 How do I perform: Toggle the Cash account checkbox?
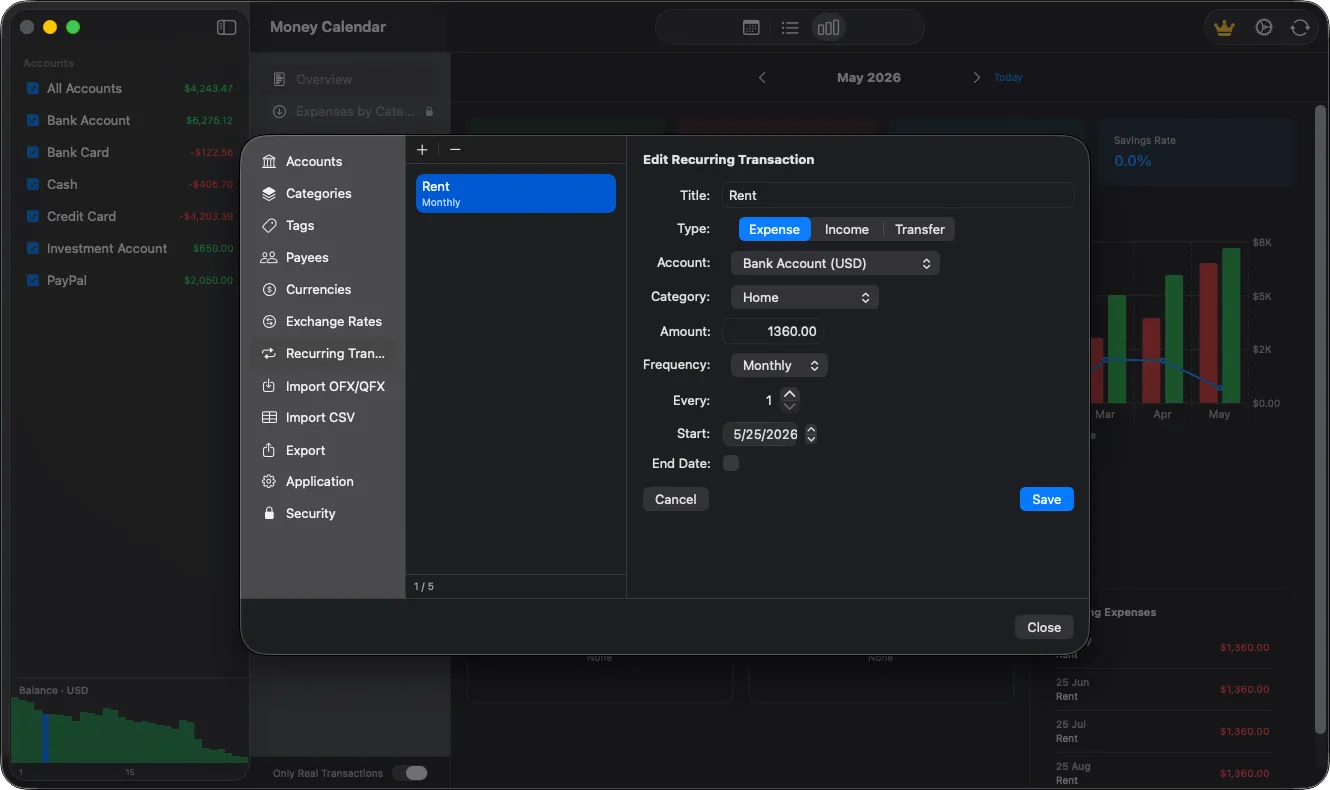coord(33,184)
